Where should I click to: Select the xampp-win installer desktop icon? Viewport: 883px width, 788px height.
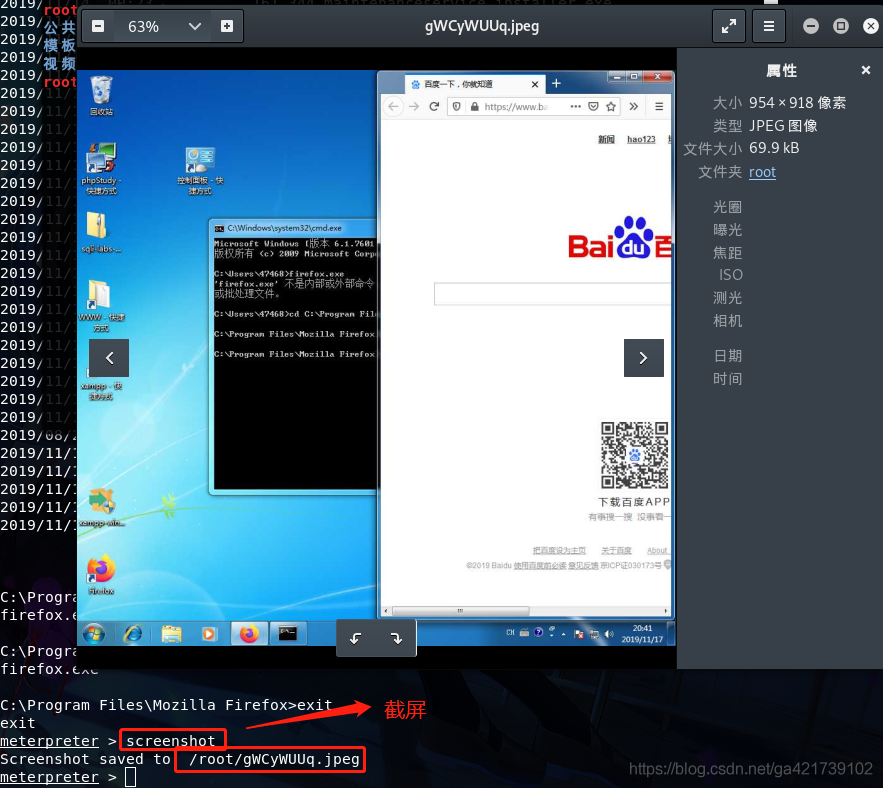click(101, 507)
